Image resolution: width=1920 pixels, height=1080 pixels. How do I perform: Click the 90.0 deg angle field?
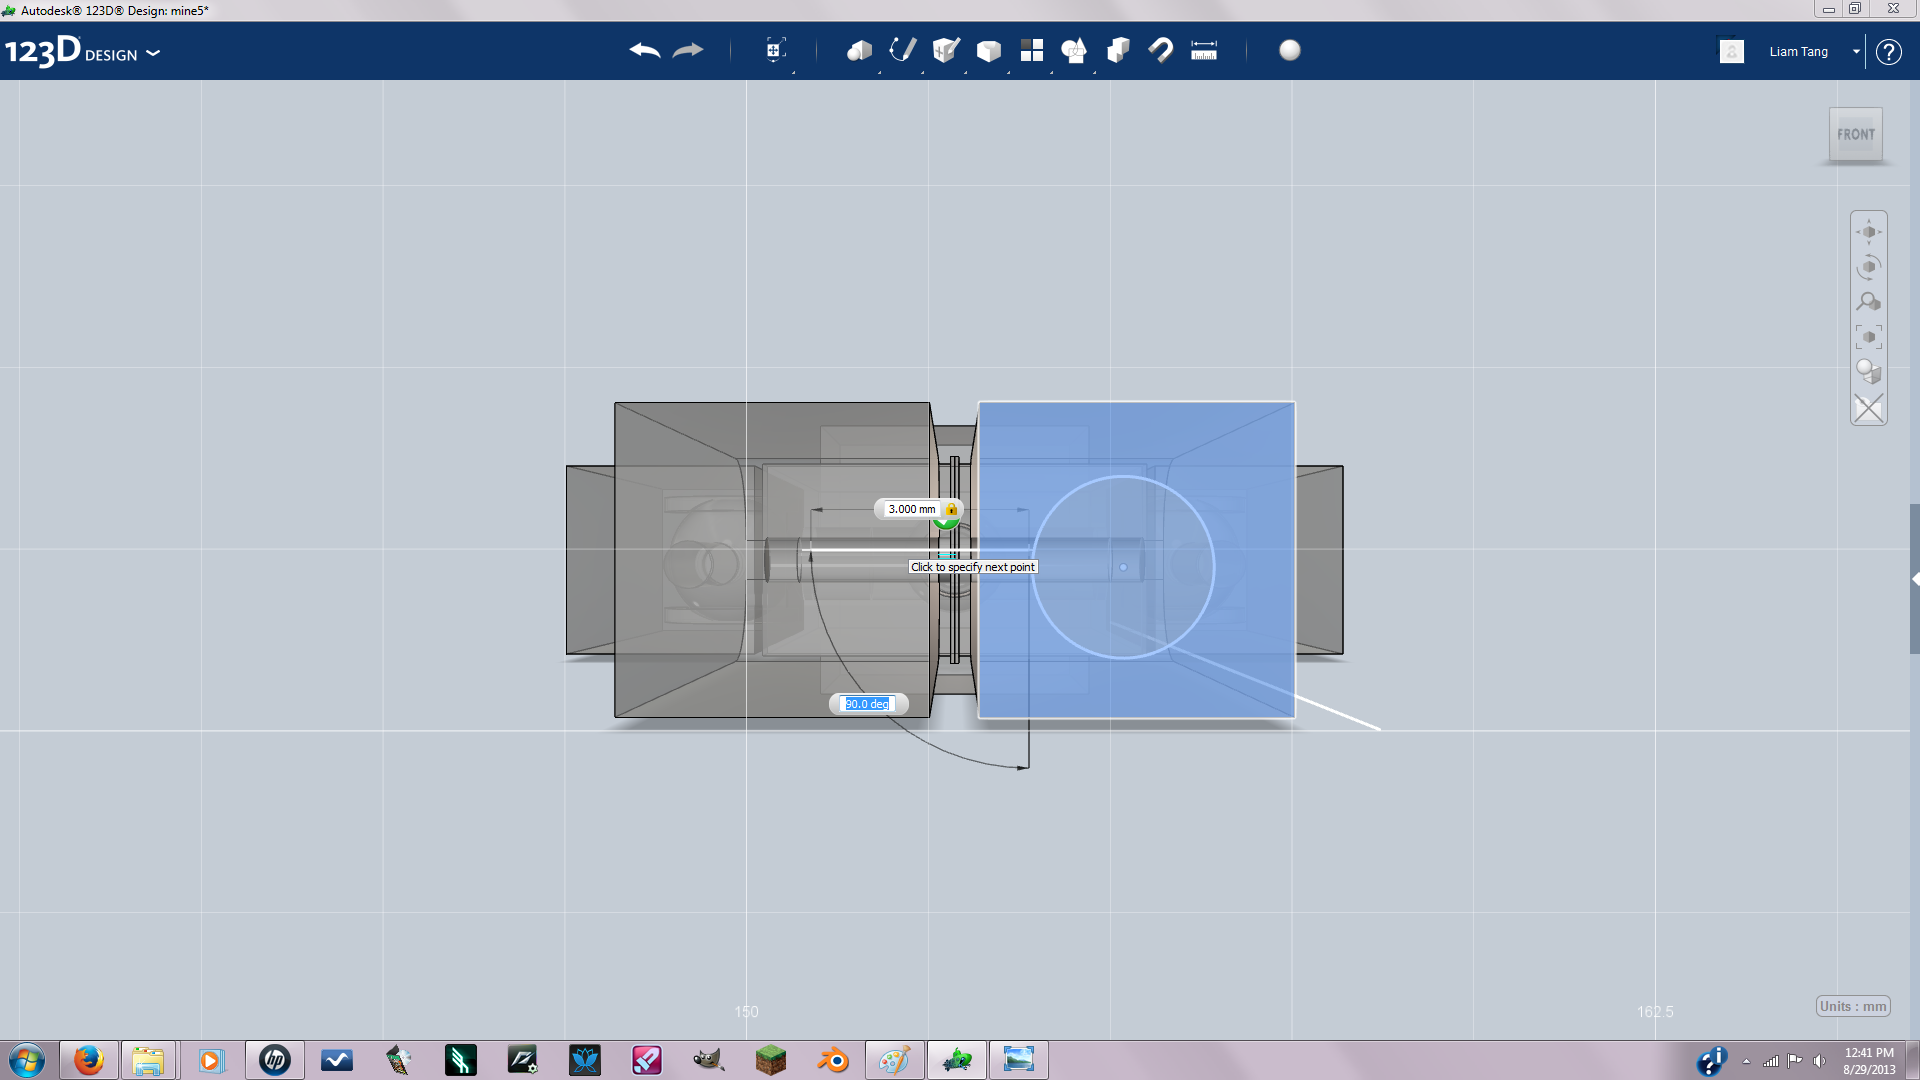pyautogui.click(x=866, y=704)
